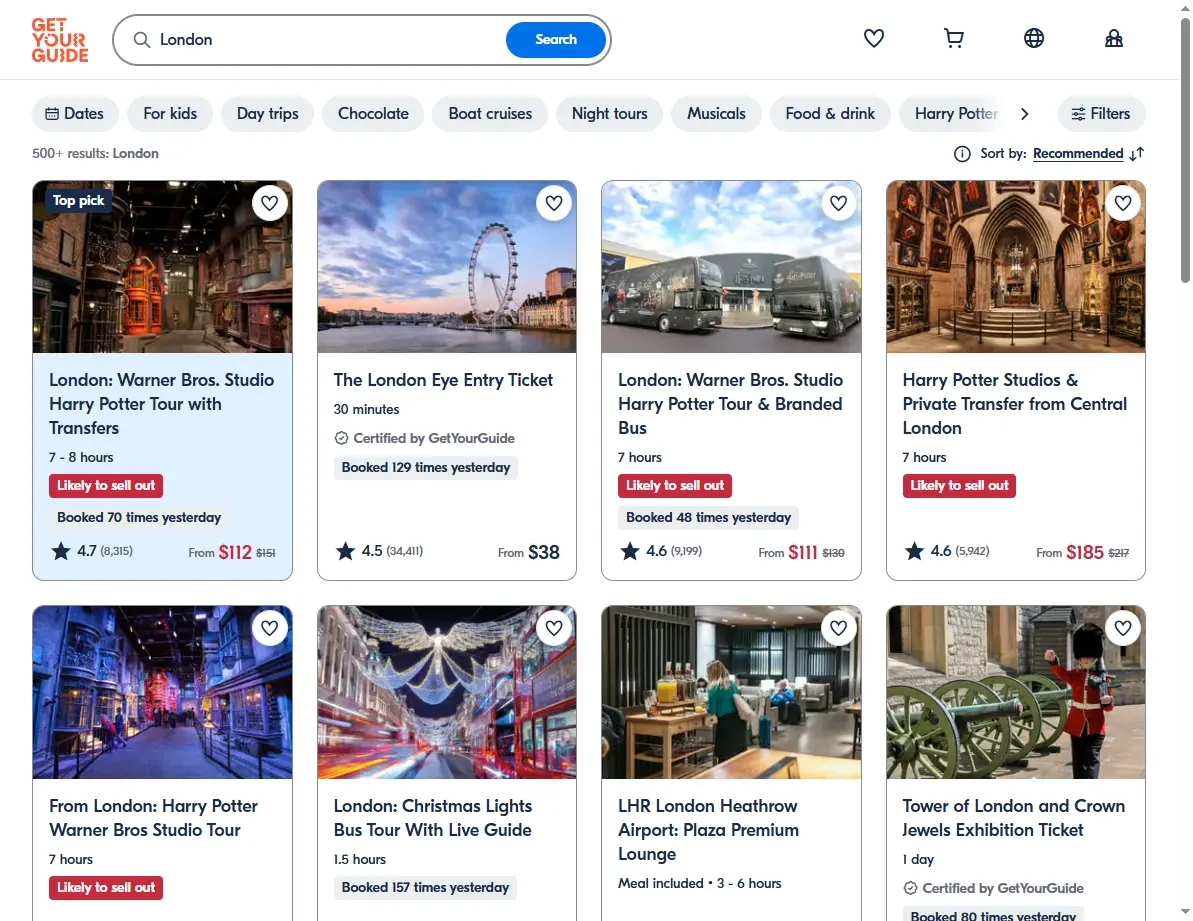Open London: Warner Bros. Studio Tour with Transfers title
1193x921 pixels.
pos(161,404)
